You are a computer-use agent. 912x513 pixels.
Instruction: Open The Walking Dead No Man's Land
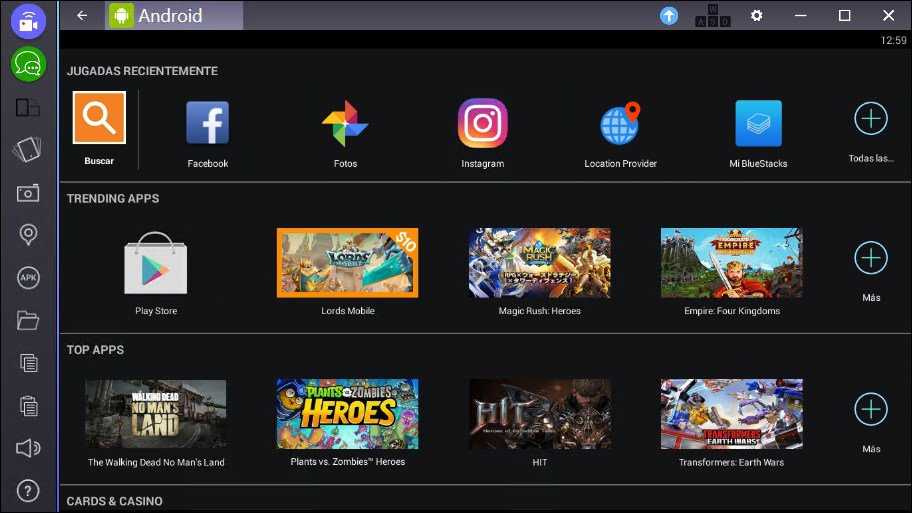click(x=156, y=414)
